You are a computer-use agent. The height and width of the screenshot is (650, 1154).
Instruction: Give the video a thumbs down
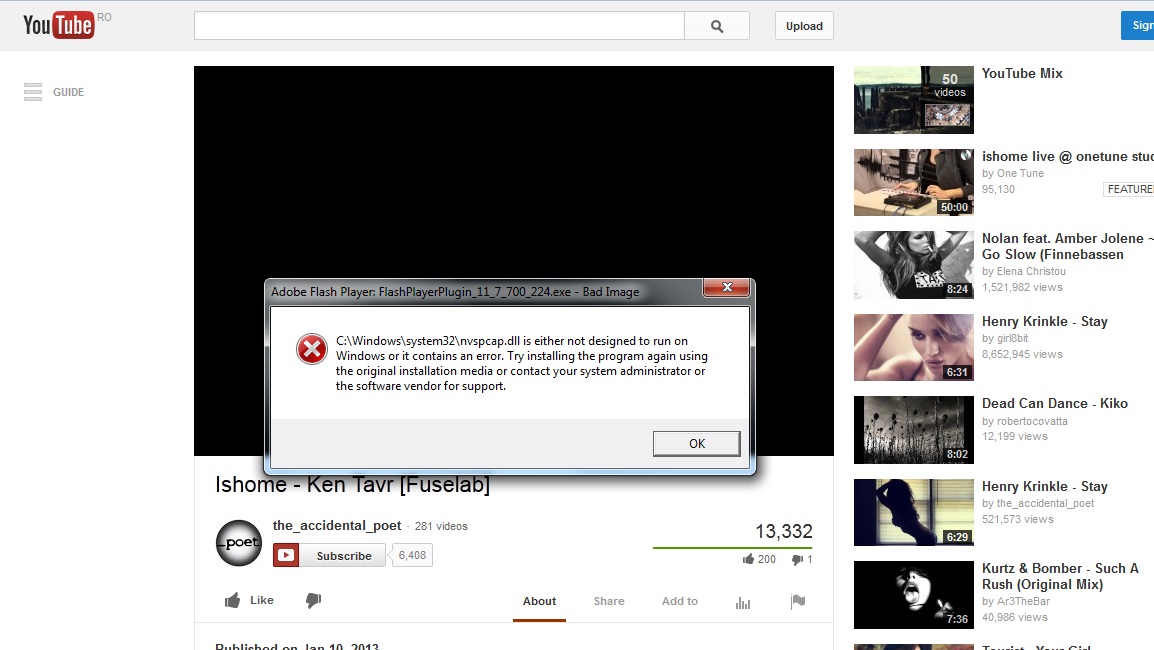[312, 599]
